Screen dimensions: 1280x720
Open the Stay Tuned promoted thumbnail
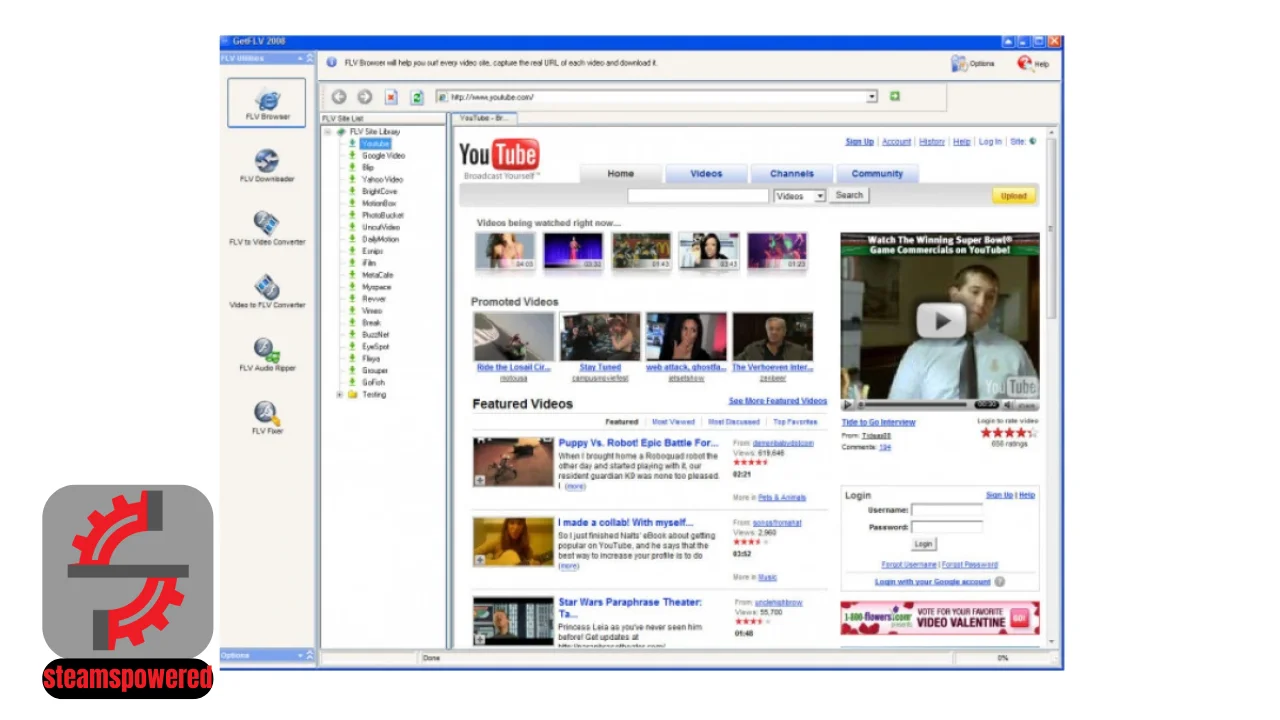click(600, 336)
